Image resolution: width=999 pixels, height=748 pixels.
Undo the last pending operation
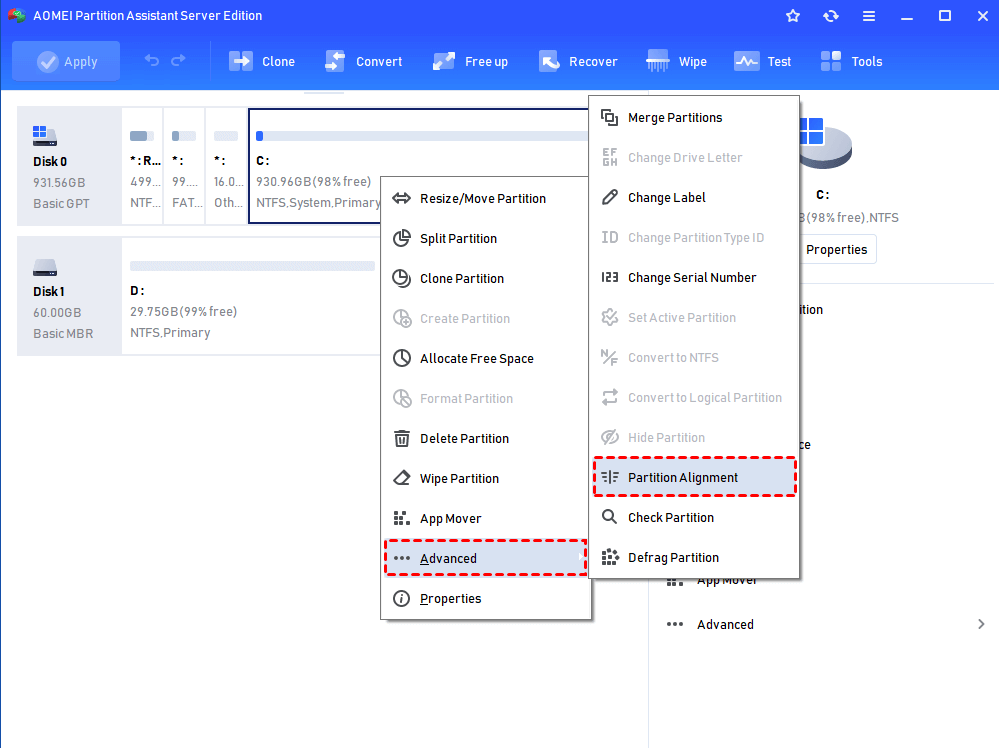[152, 61]
